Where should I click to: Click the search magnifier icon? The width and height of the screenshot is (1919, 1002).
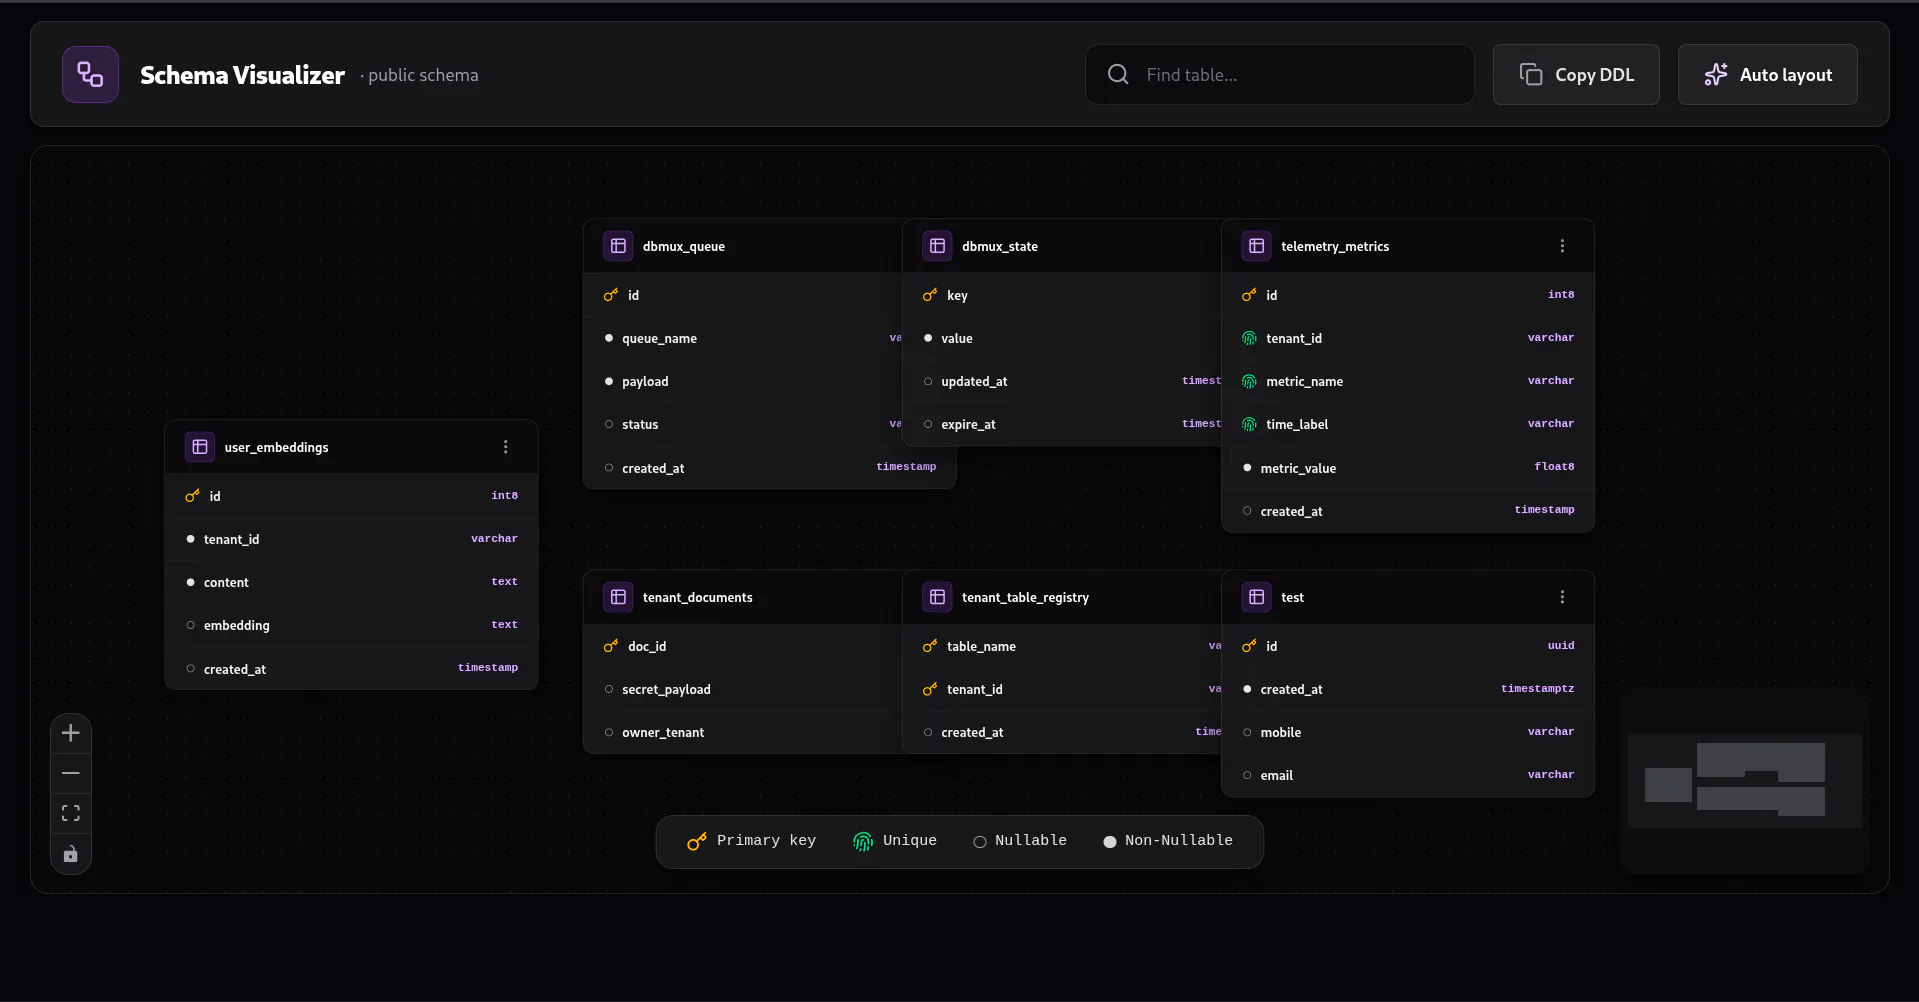click(x=1118, y=75)
